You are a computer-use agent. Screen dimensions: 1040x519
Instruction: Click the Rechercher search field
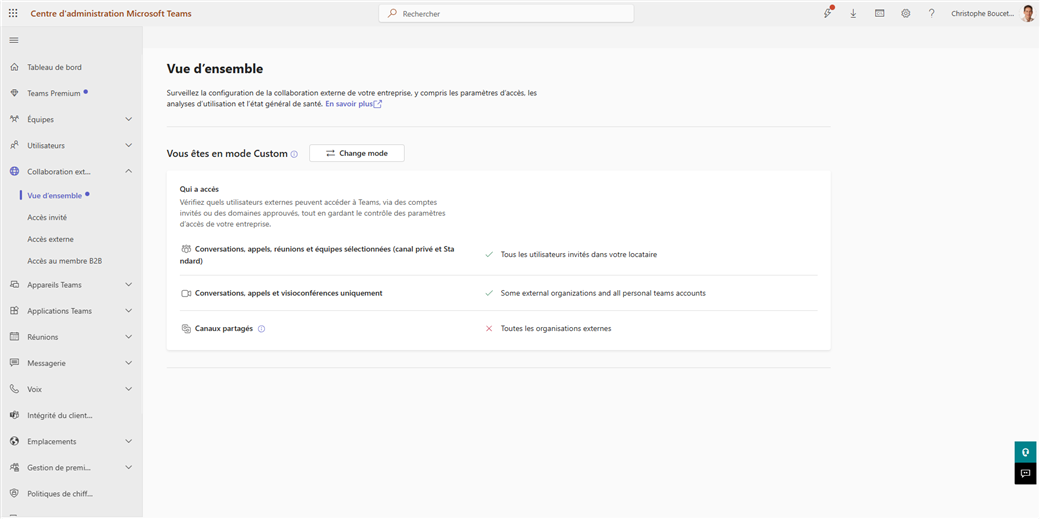506,13
